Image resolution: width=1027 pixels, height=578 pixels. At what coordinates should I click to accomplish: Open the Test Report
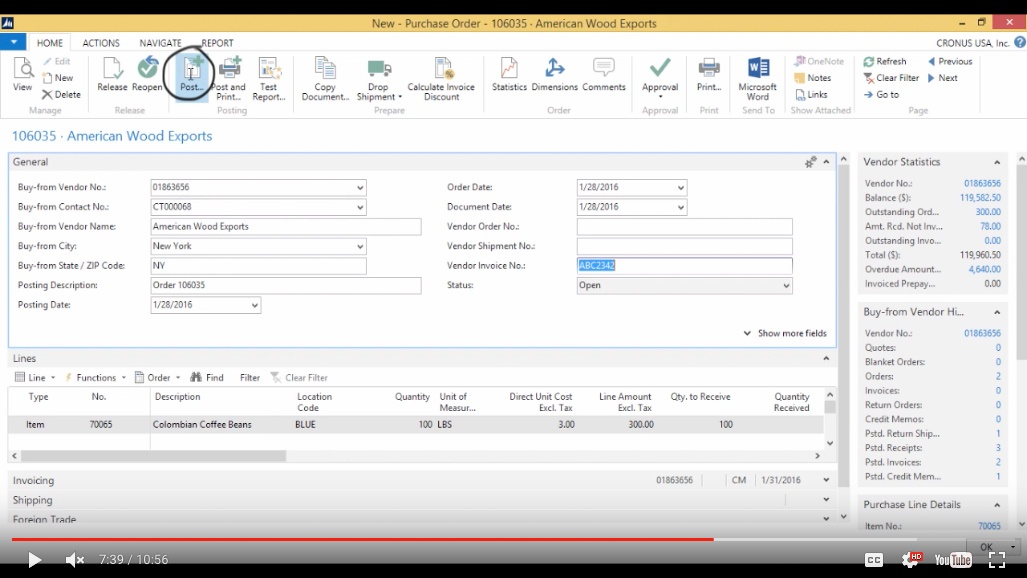[269, 79]
